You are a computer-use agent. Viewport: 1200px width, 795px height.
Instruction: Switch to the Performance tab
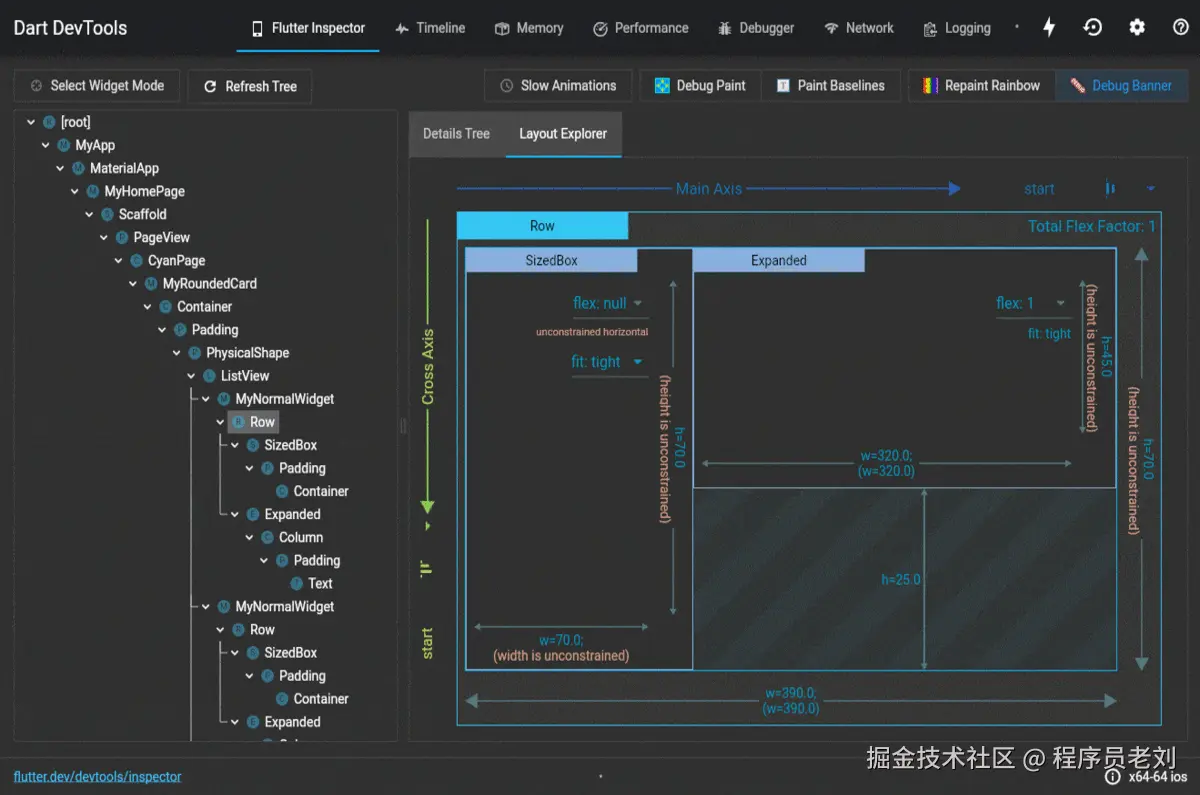640,28
